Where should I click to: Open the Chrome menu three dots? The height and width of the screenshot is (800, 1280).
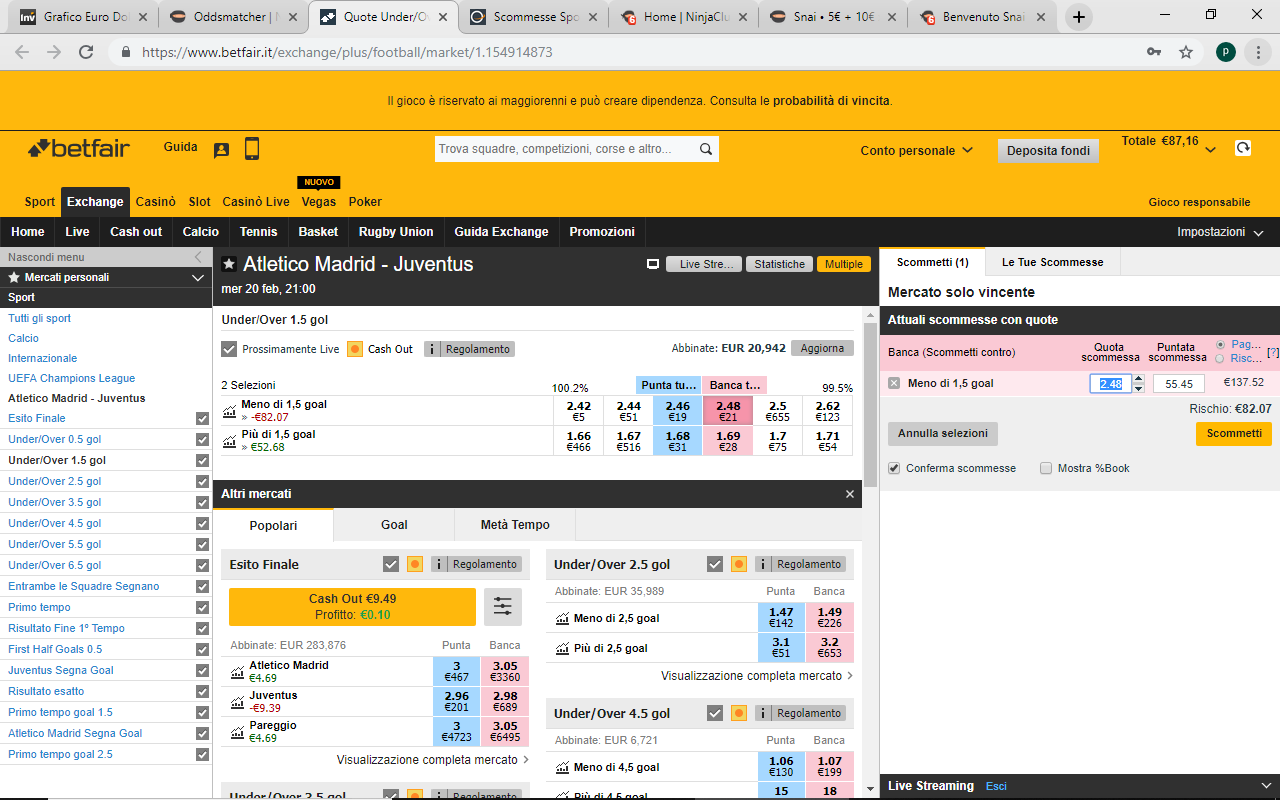pyautogui.click(x=1257, y=52)
